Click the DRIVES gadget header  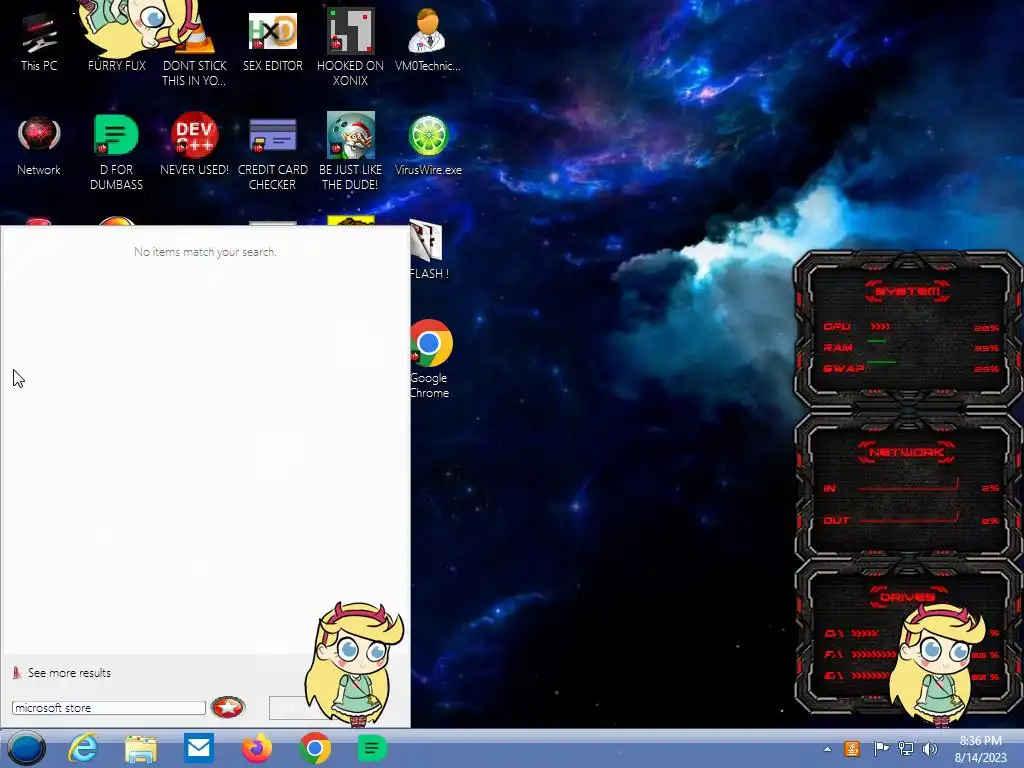pyautogui.click(x=907, y=596)
